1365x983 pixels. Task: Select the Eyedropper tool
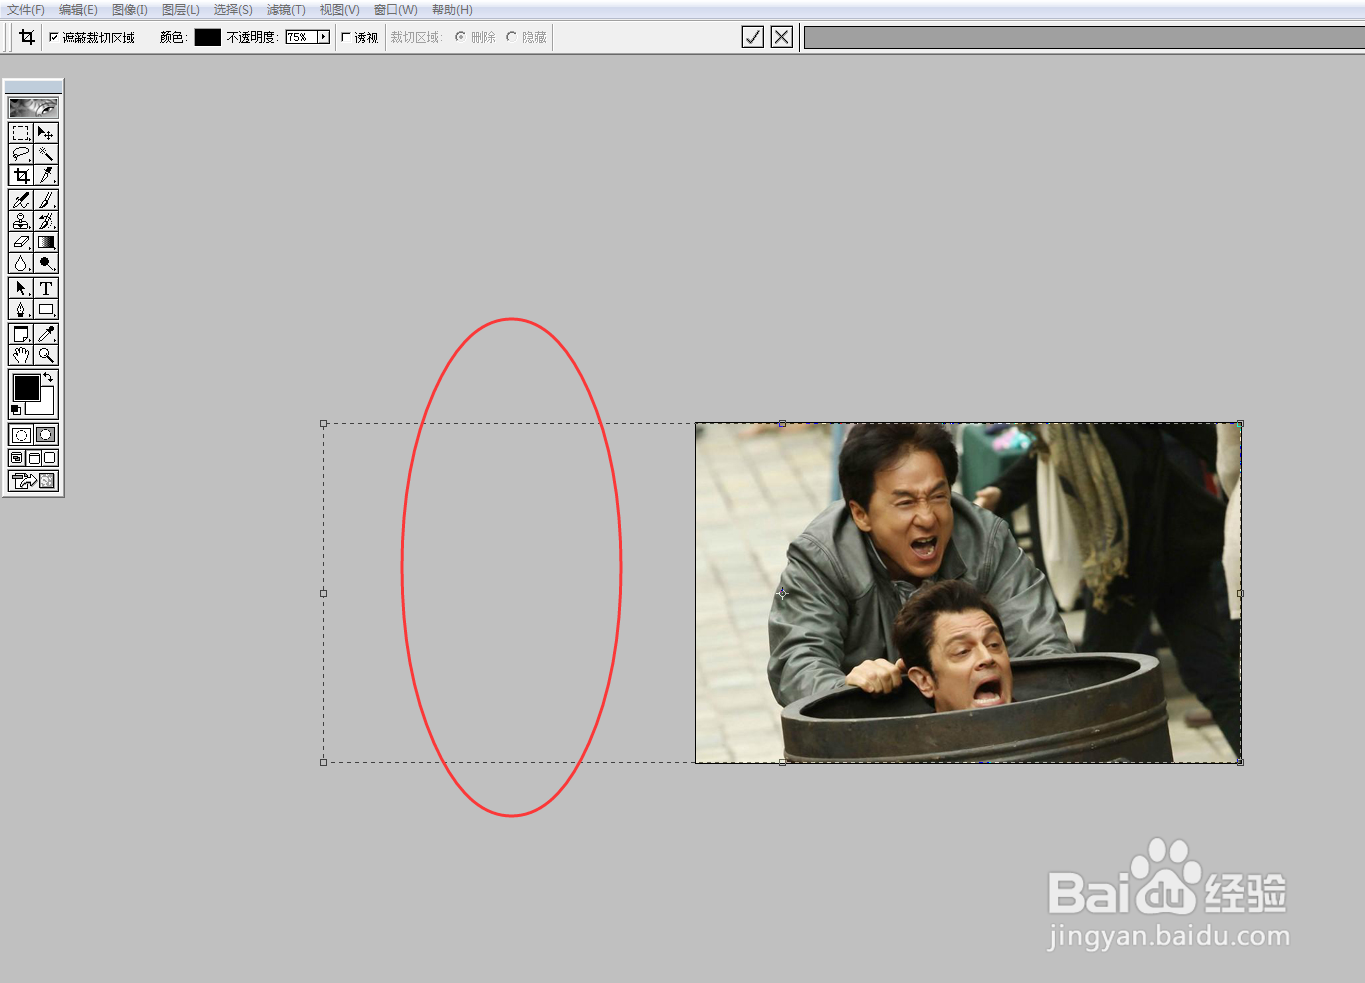click(x=46, y=334)
